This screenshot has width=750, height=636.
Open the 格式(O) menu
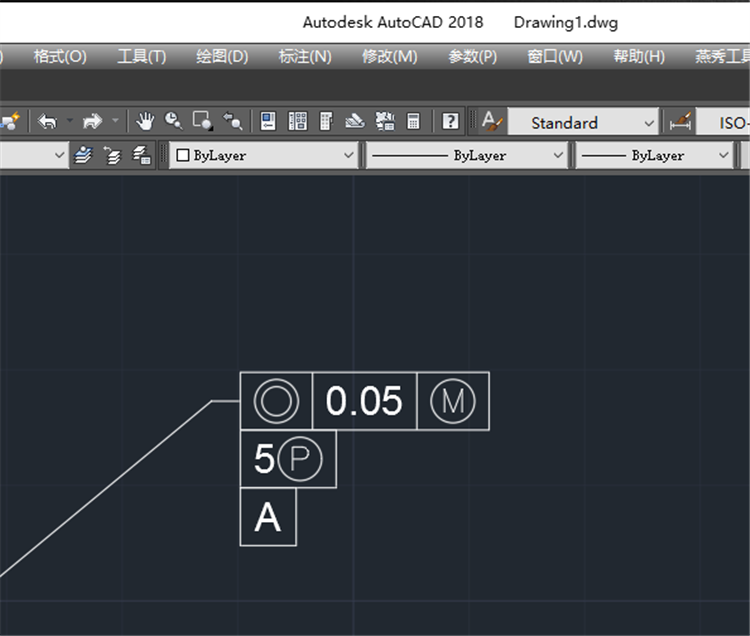(60, 57)
